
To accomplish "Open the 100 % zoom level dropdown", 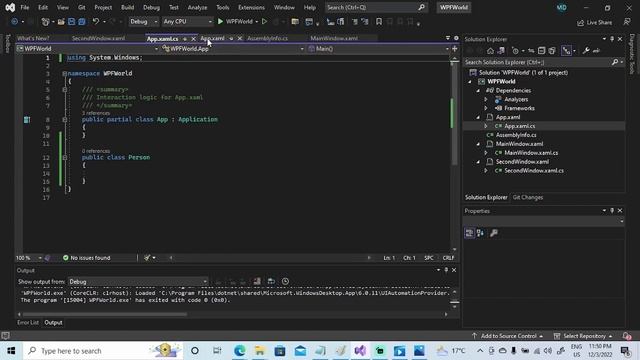I will 29,258.
